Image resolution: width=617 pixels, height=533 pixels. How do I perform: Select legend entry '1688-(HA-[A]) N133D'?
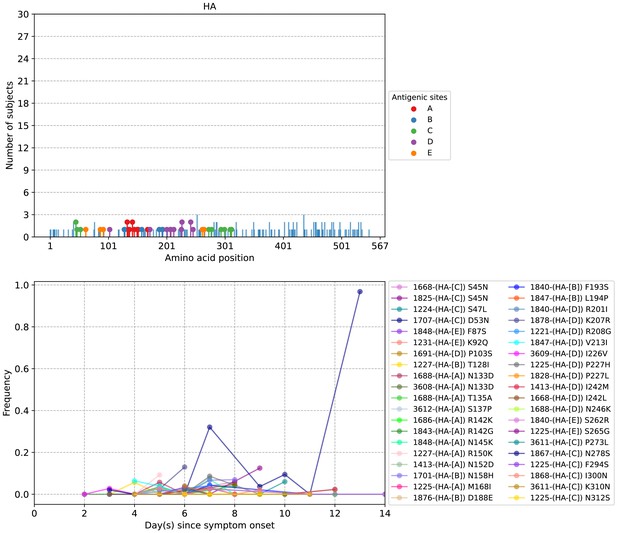click(x=442, y=376)
